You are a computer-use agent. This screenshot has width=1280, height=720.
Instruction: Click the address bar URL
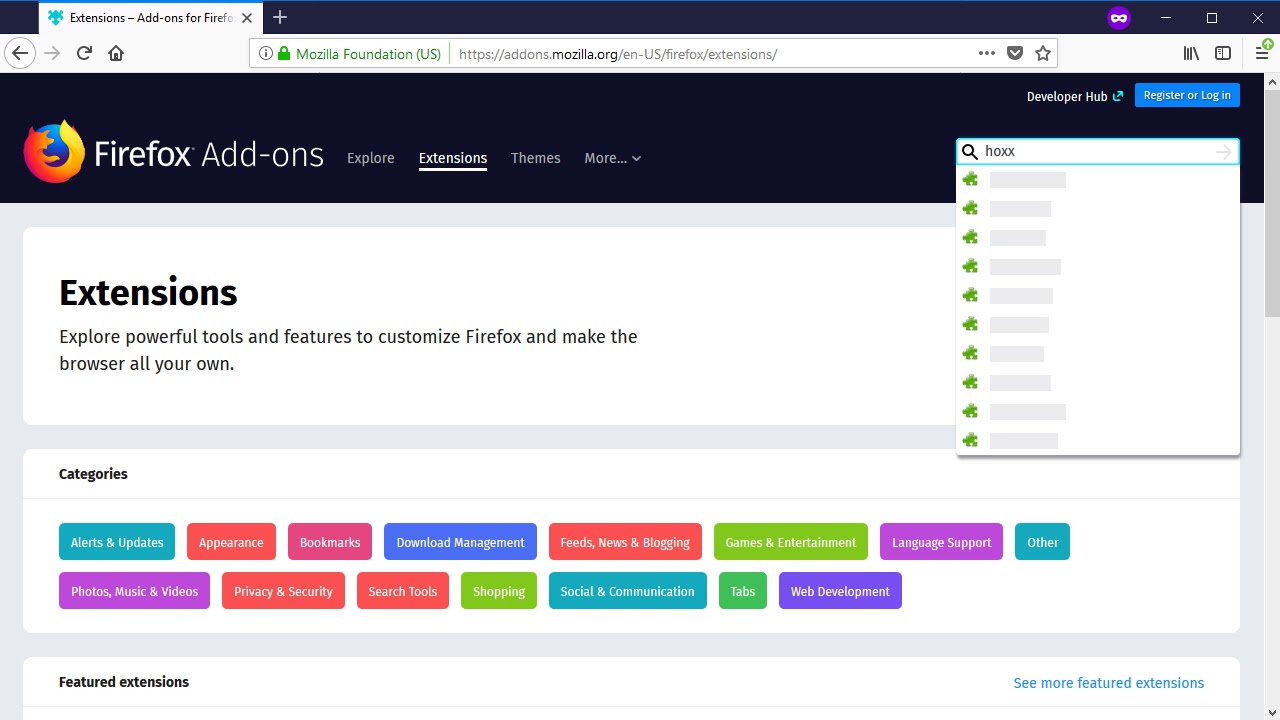pyautogui.click(x=618, y=54)
